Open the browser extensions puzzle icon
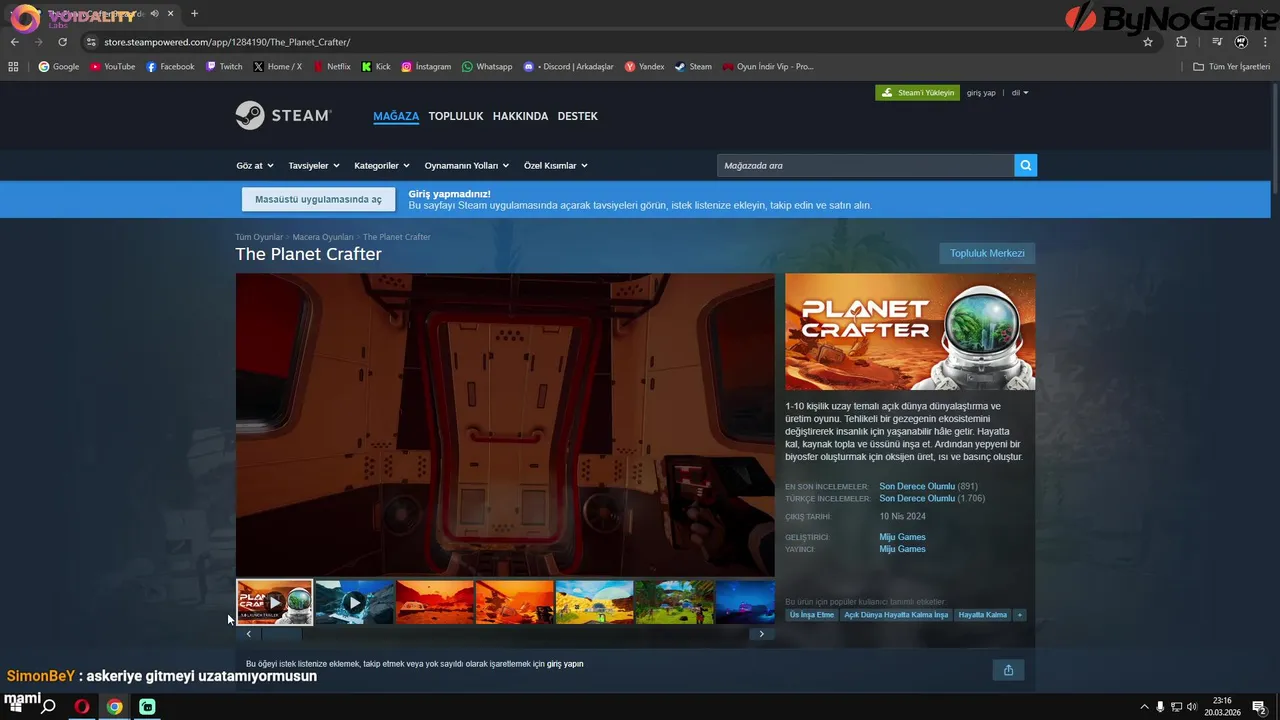 [1181, 42]
